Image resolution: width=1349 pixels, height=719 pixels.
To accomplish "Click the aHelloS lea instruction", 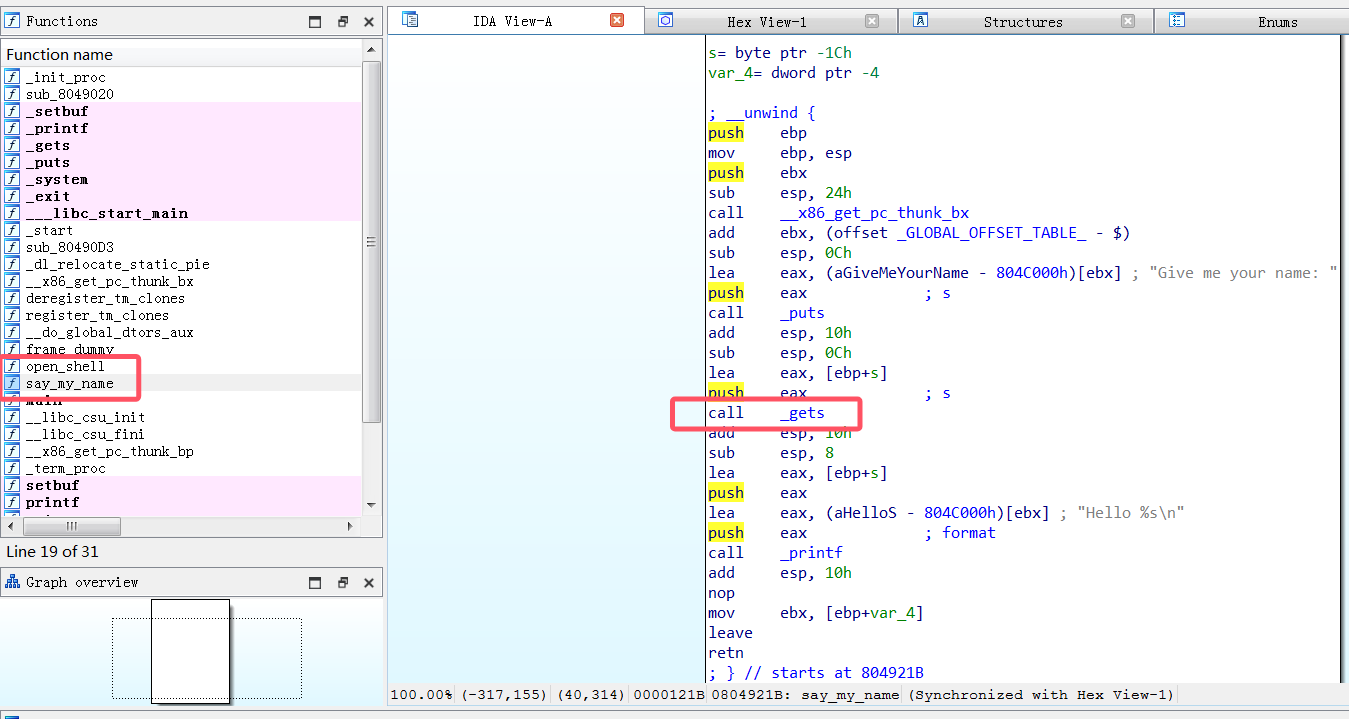I will click(946, 513).
